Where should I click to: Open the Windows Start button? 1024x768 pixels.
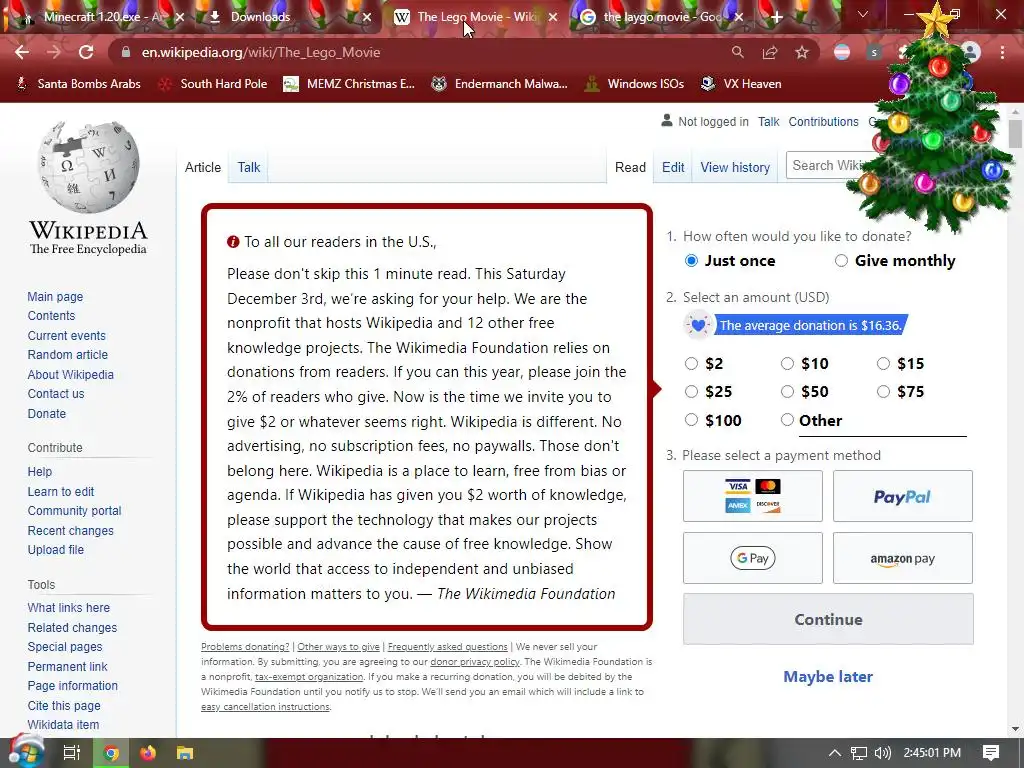coord(25,752)
